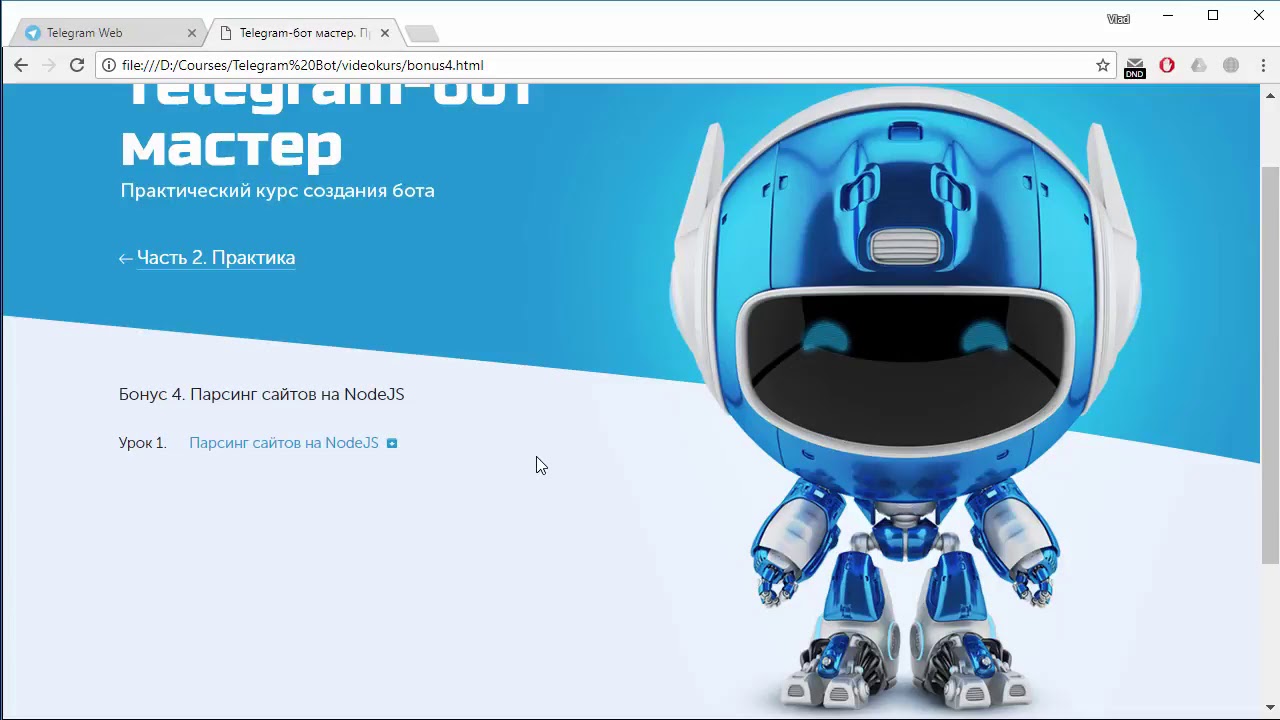Open a new browser tab

tap(422, 34)
